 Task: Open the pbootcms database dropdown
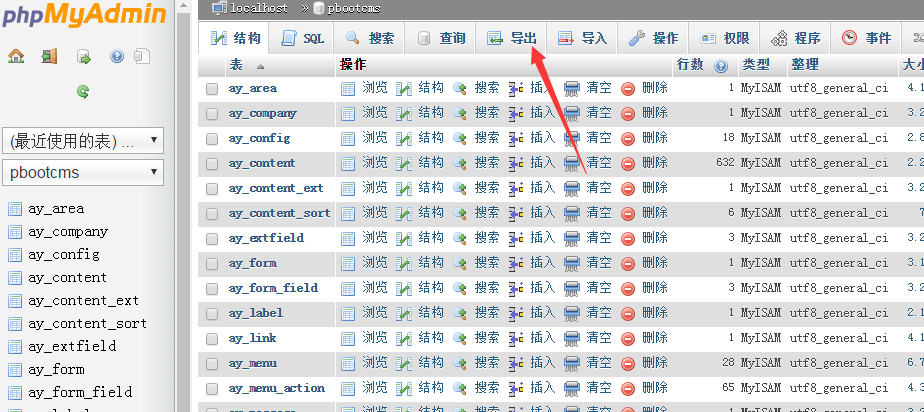(83, 172)
